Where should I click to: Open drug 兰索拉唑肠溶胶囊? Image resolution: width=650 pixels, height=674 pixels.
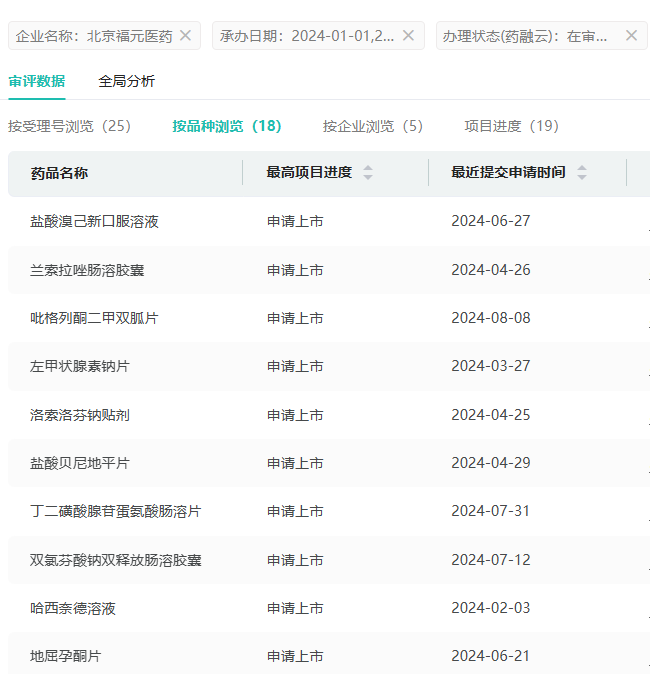[x=87, y=270]
